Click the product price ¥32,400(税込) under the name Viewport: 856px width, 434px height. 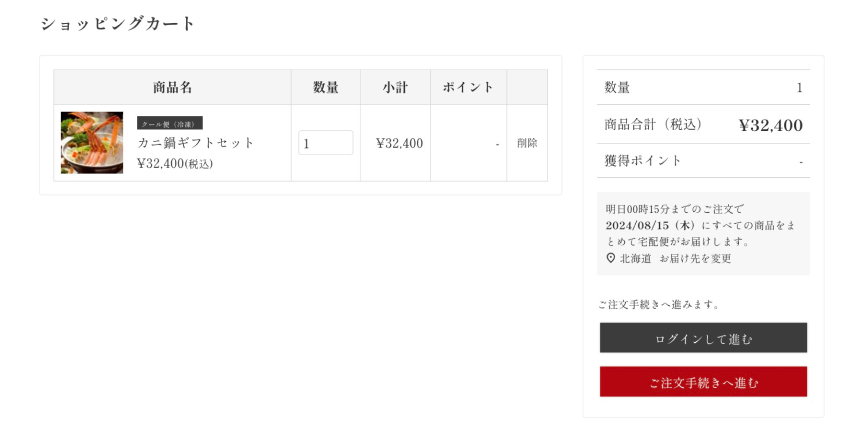tap(175, 163)
